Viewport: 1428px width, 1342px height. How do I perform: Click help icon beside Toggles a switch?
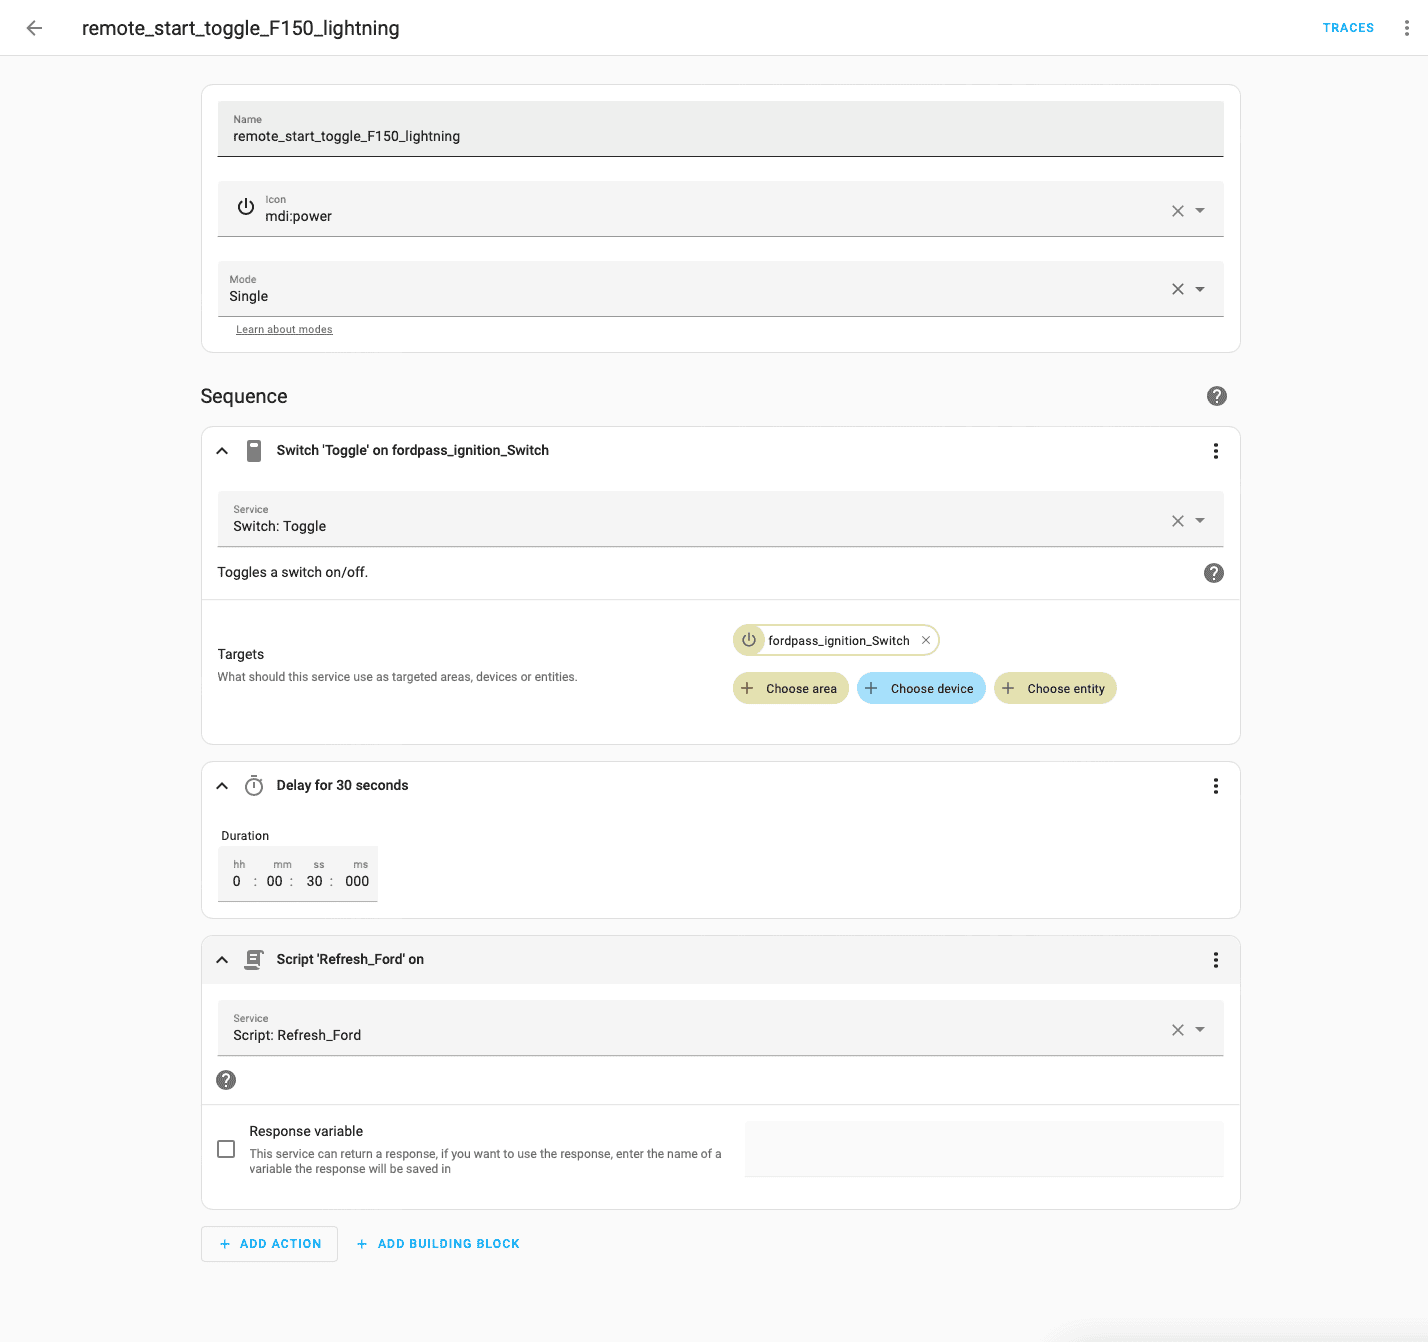(1213, 573)
